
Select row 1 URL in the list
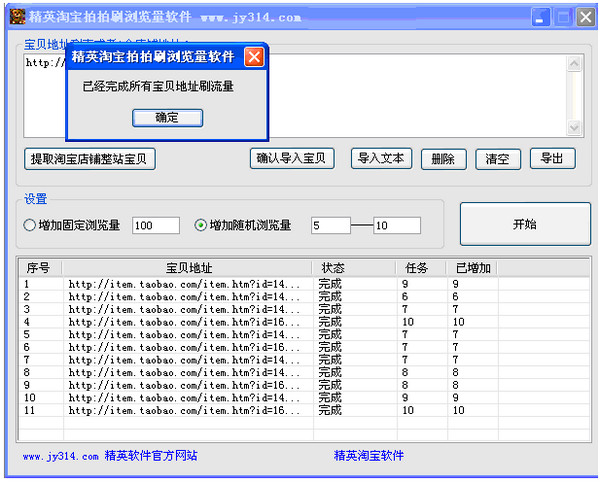pyautogui.click(x=184, y=284)
